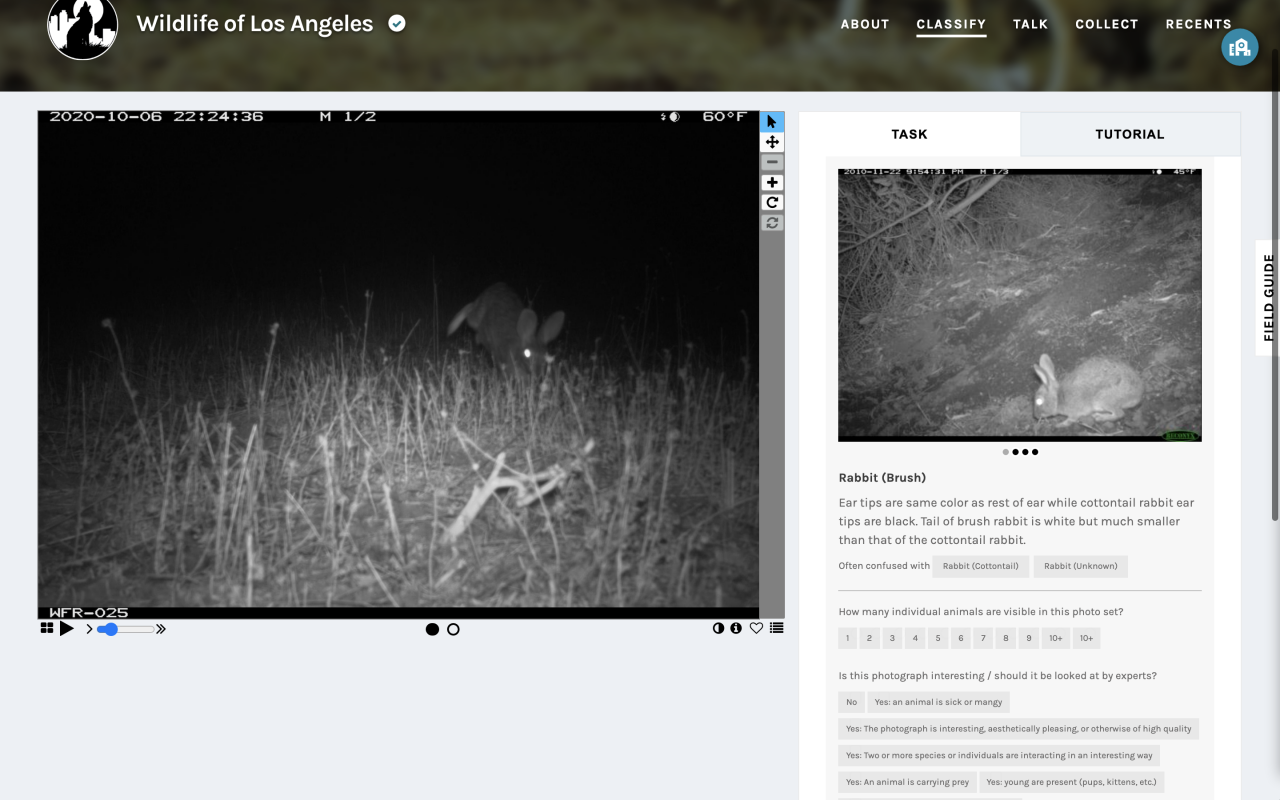Open the Recents page
This screenshot has height=800, width=1280.
[x=1198, y=24]
